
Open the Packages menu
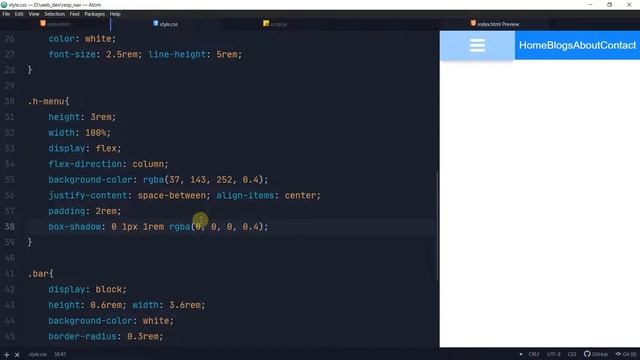(x=95, y=14)
